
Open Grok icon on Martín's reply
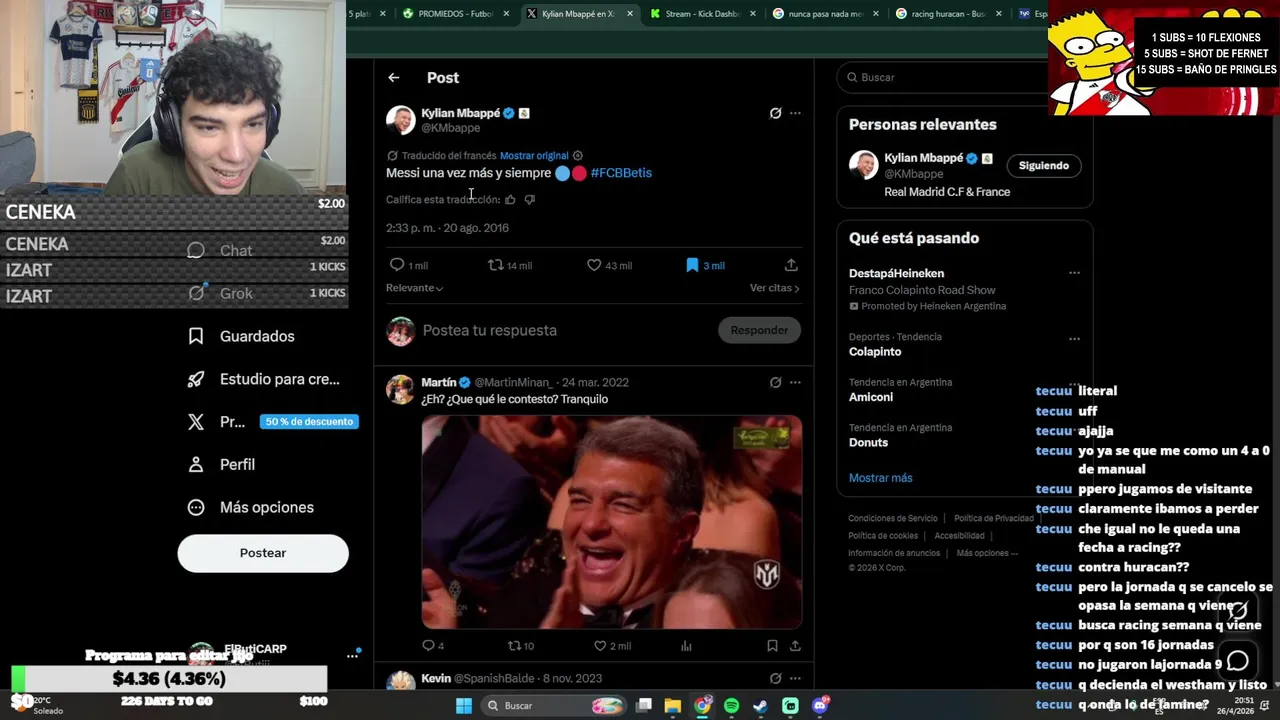(775, 382)
